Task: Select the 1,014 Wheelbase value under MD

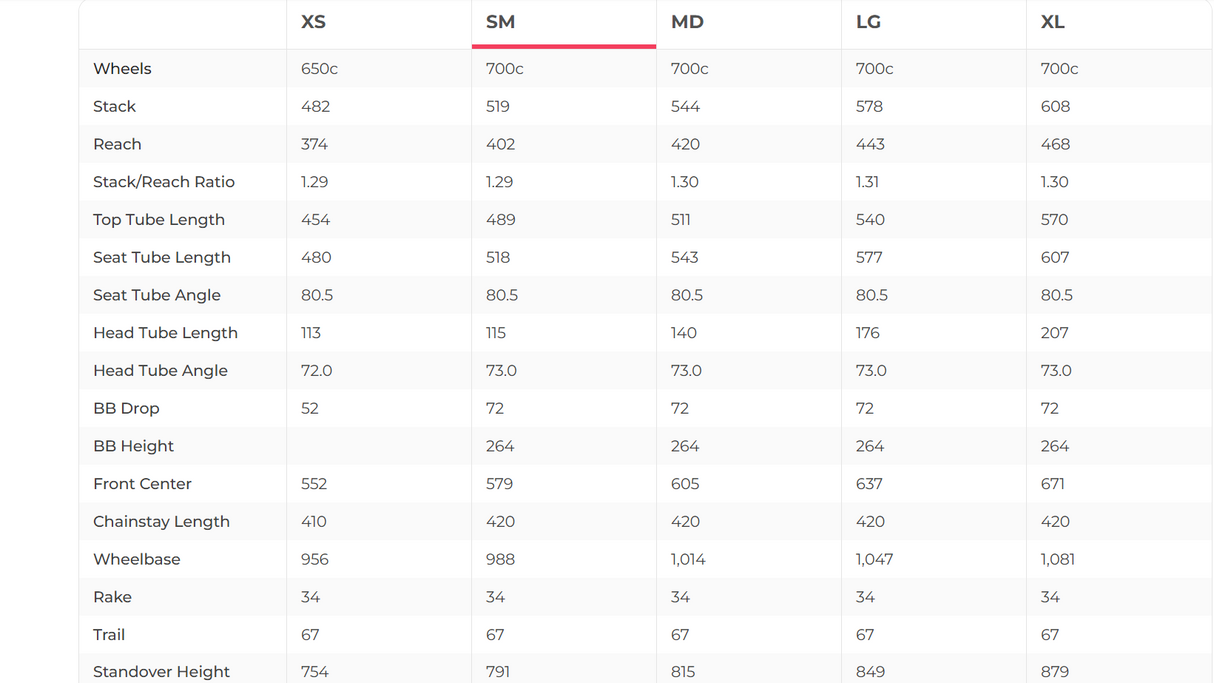Action: [688, 560]
